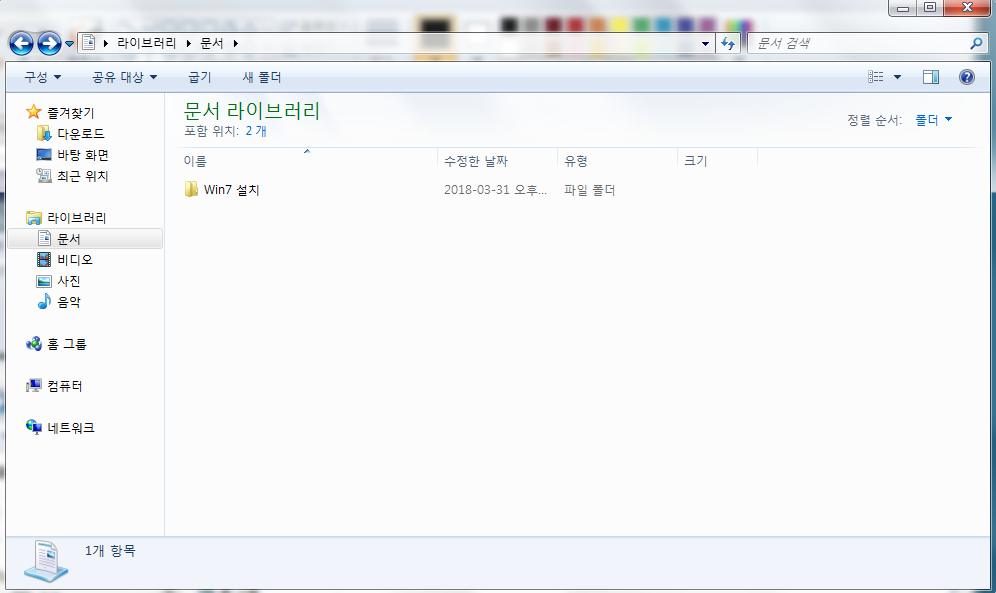Select the Win7 설치 folder icon
Viewport: 996px width, 593px height.
click(191, 189)
